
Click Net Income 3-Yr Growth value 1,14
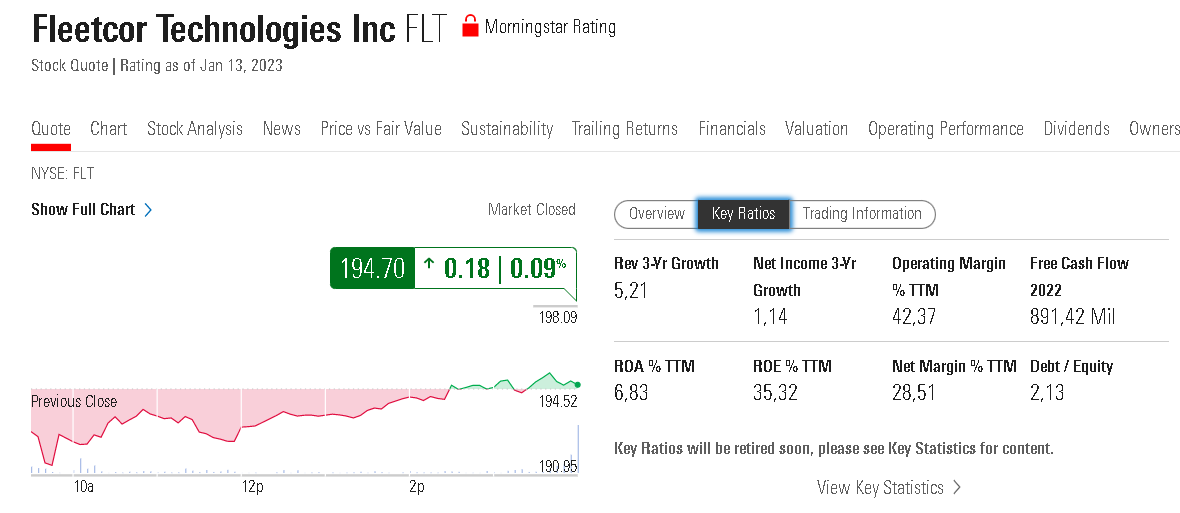[770, 317]
